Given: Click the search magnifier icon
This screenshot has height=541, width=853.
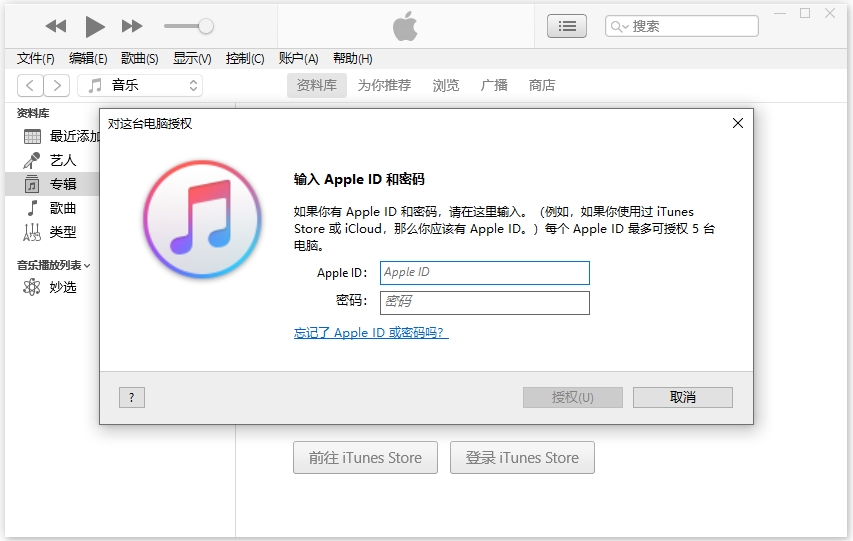Looking at the screenshot, I should tap(619, 26).
